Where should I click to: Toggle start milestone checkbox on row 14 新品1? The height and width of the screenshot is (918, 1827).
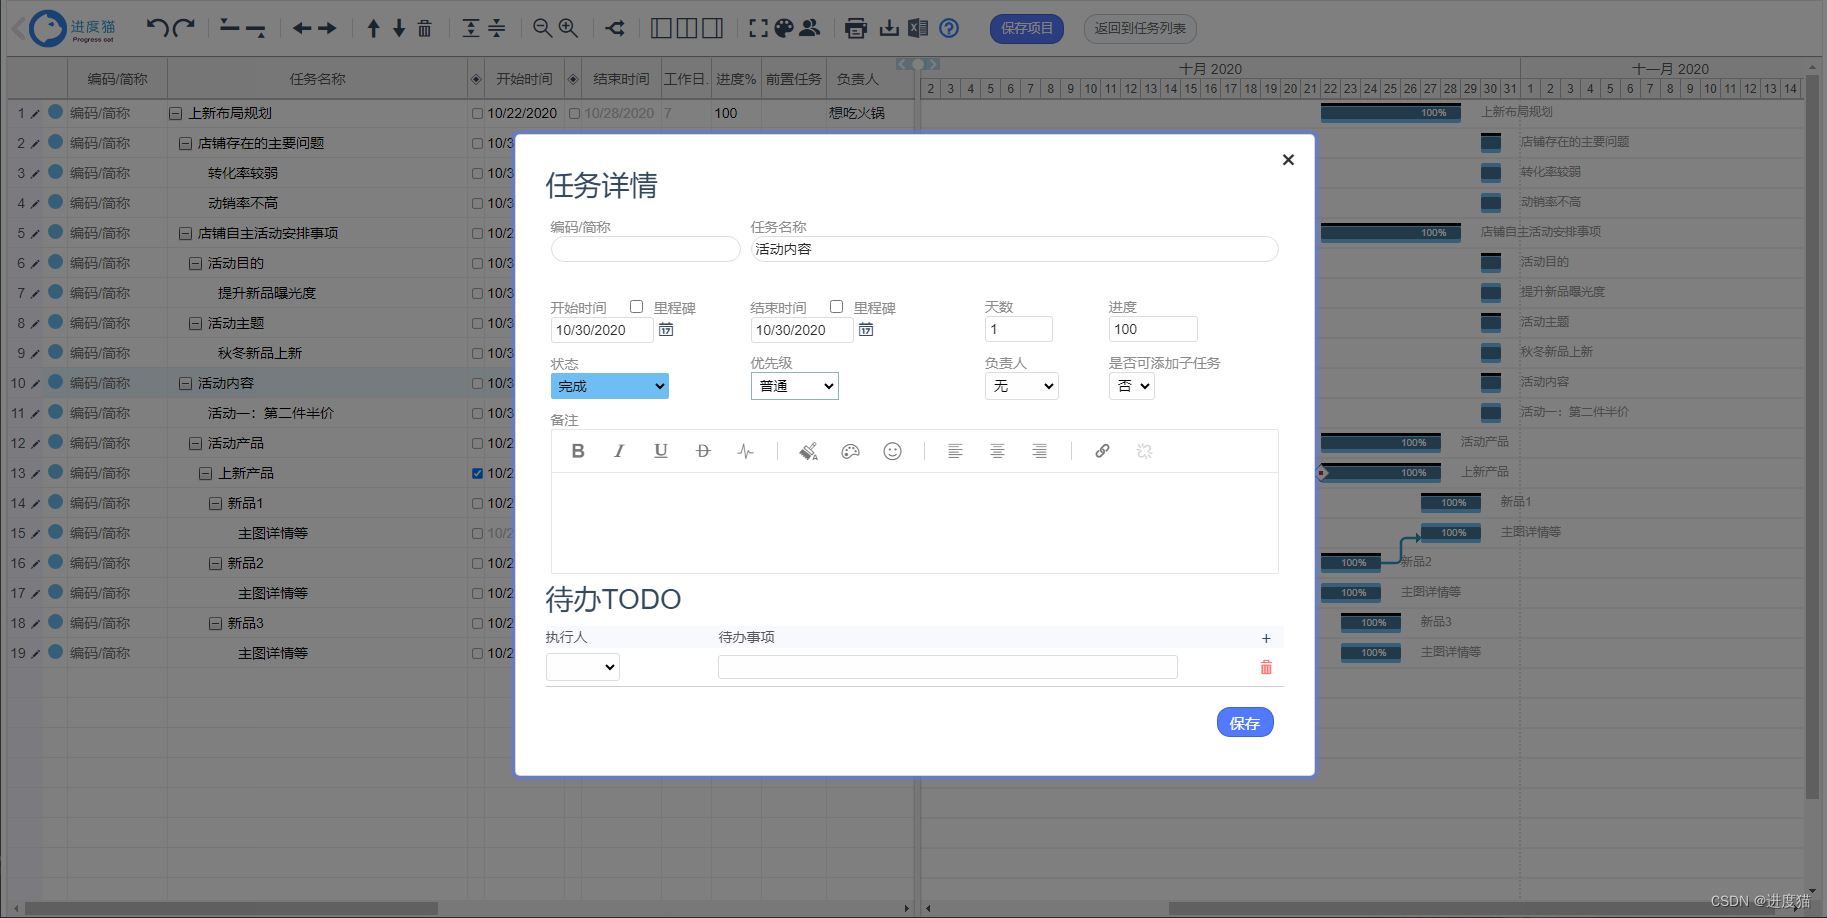coord(477,504)
